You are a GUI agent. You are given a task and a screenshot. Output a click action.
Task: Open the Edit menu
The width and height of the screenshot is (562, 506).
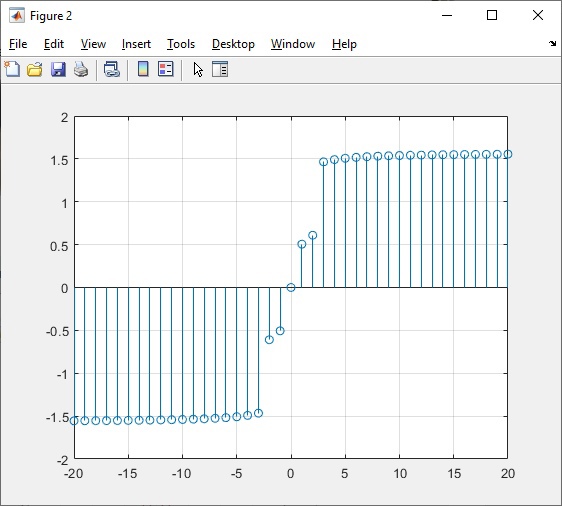[x=54, y=44]
